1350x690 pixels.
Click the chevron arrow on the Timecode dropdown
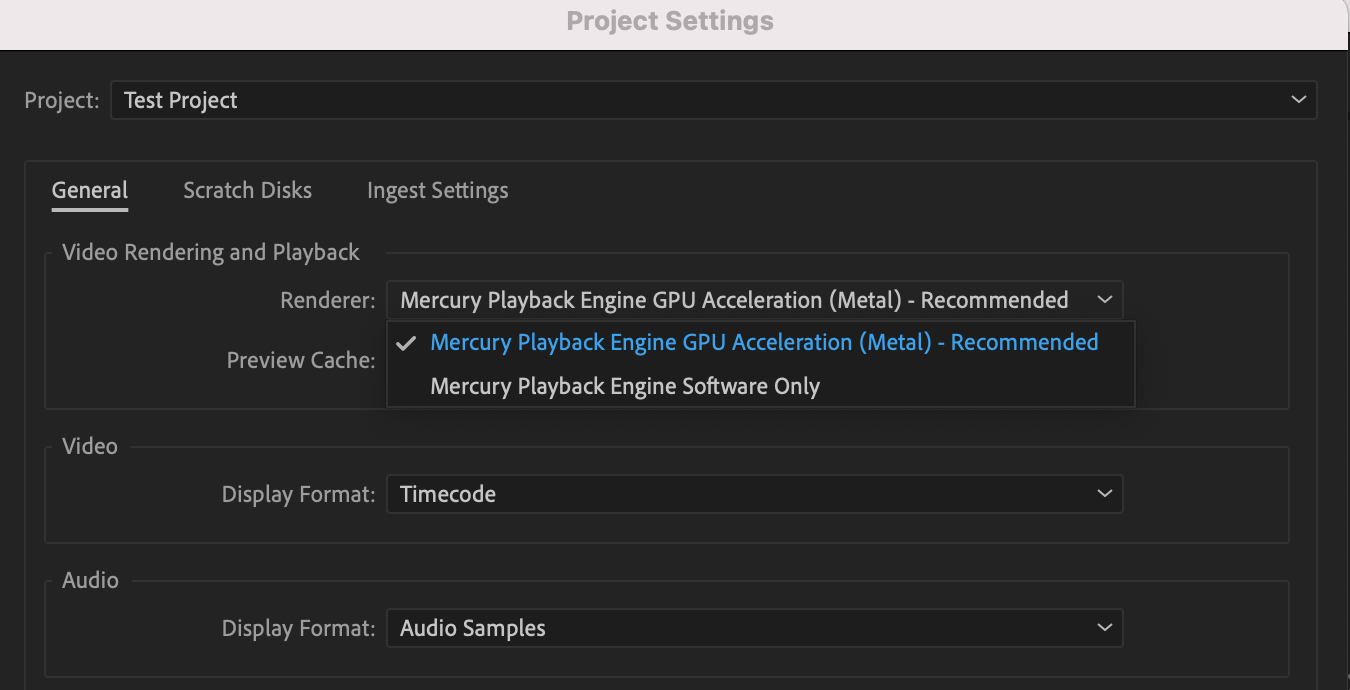coord(1104,494)
